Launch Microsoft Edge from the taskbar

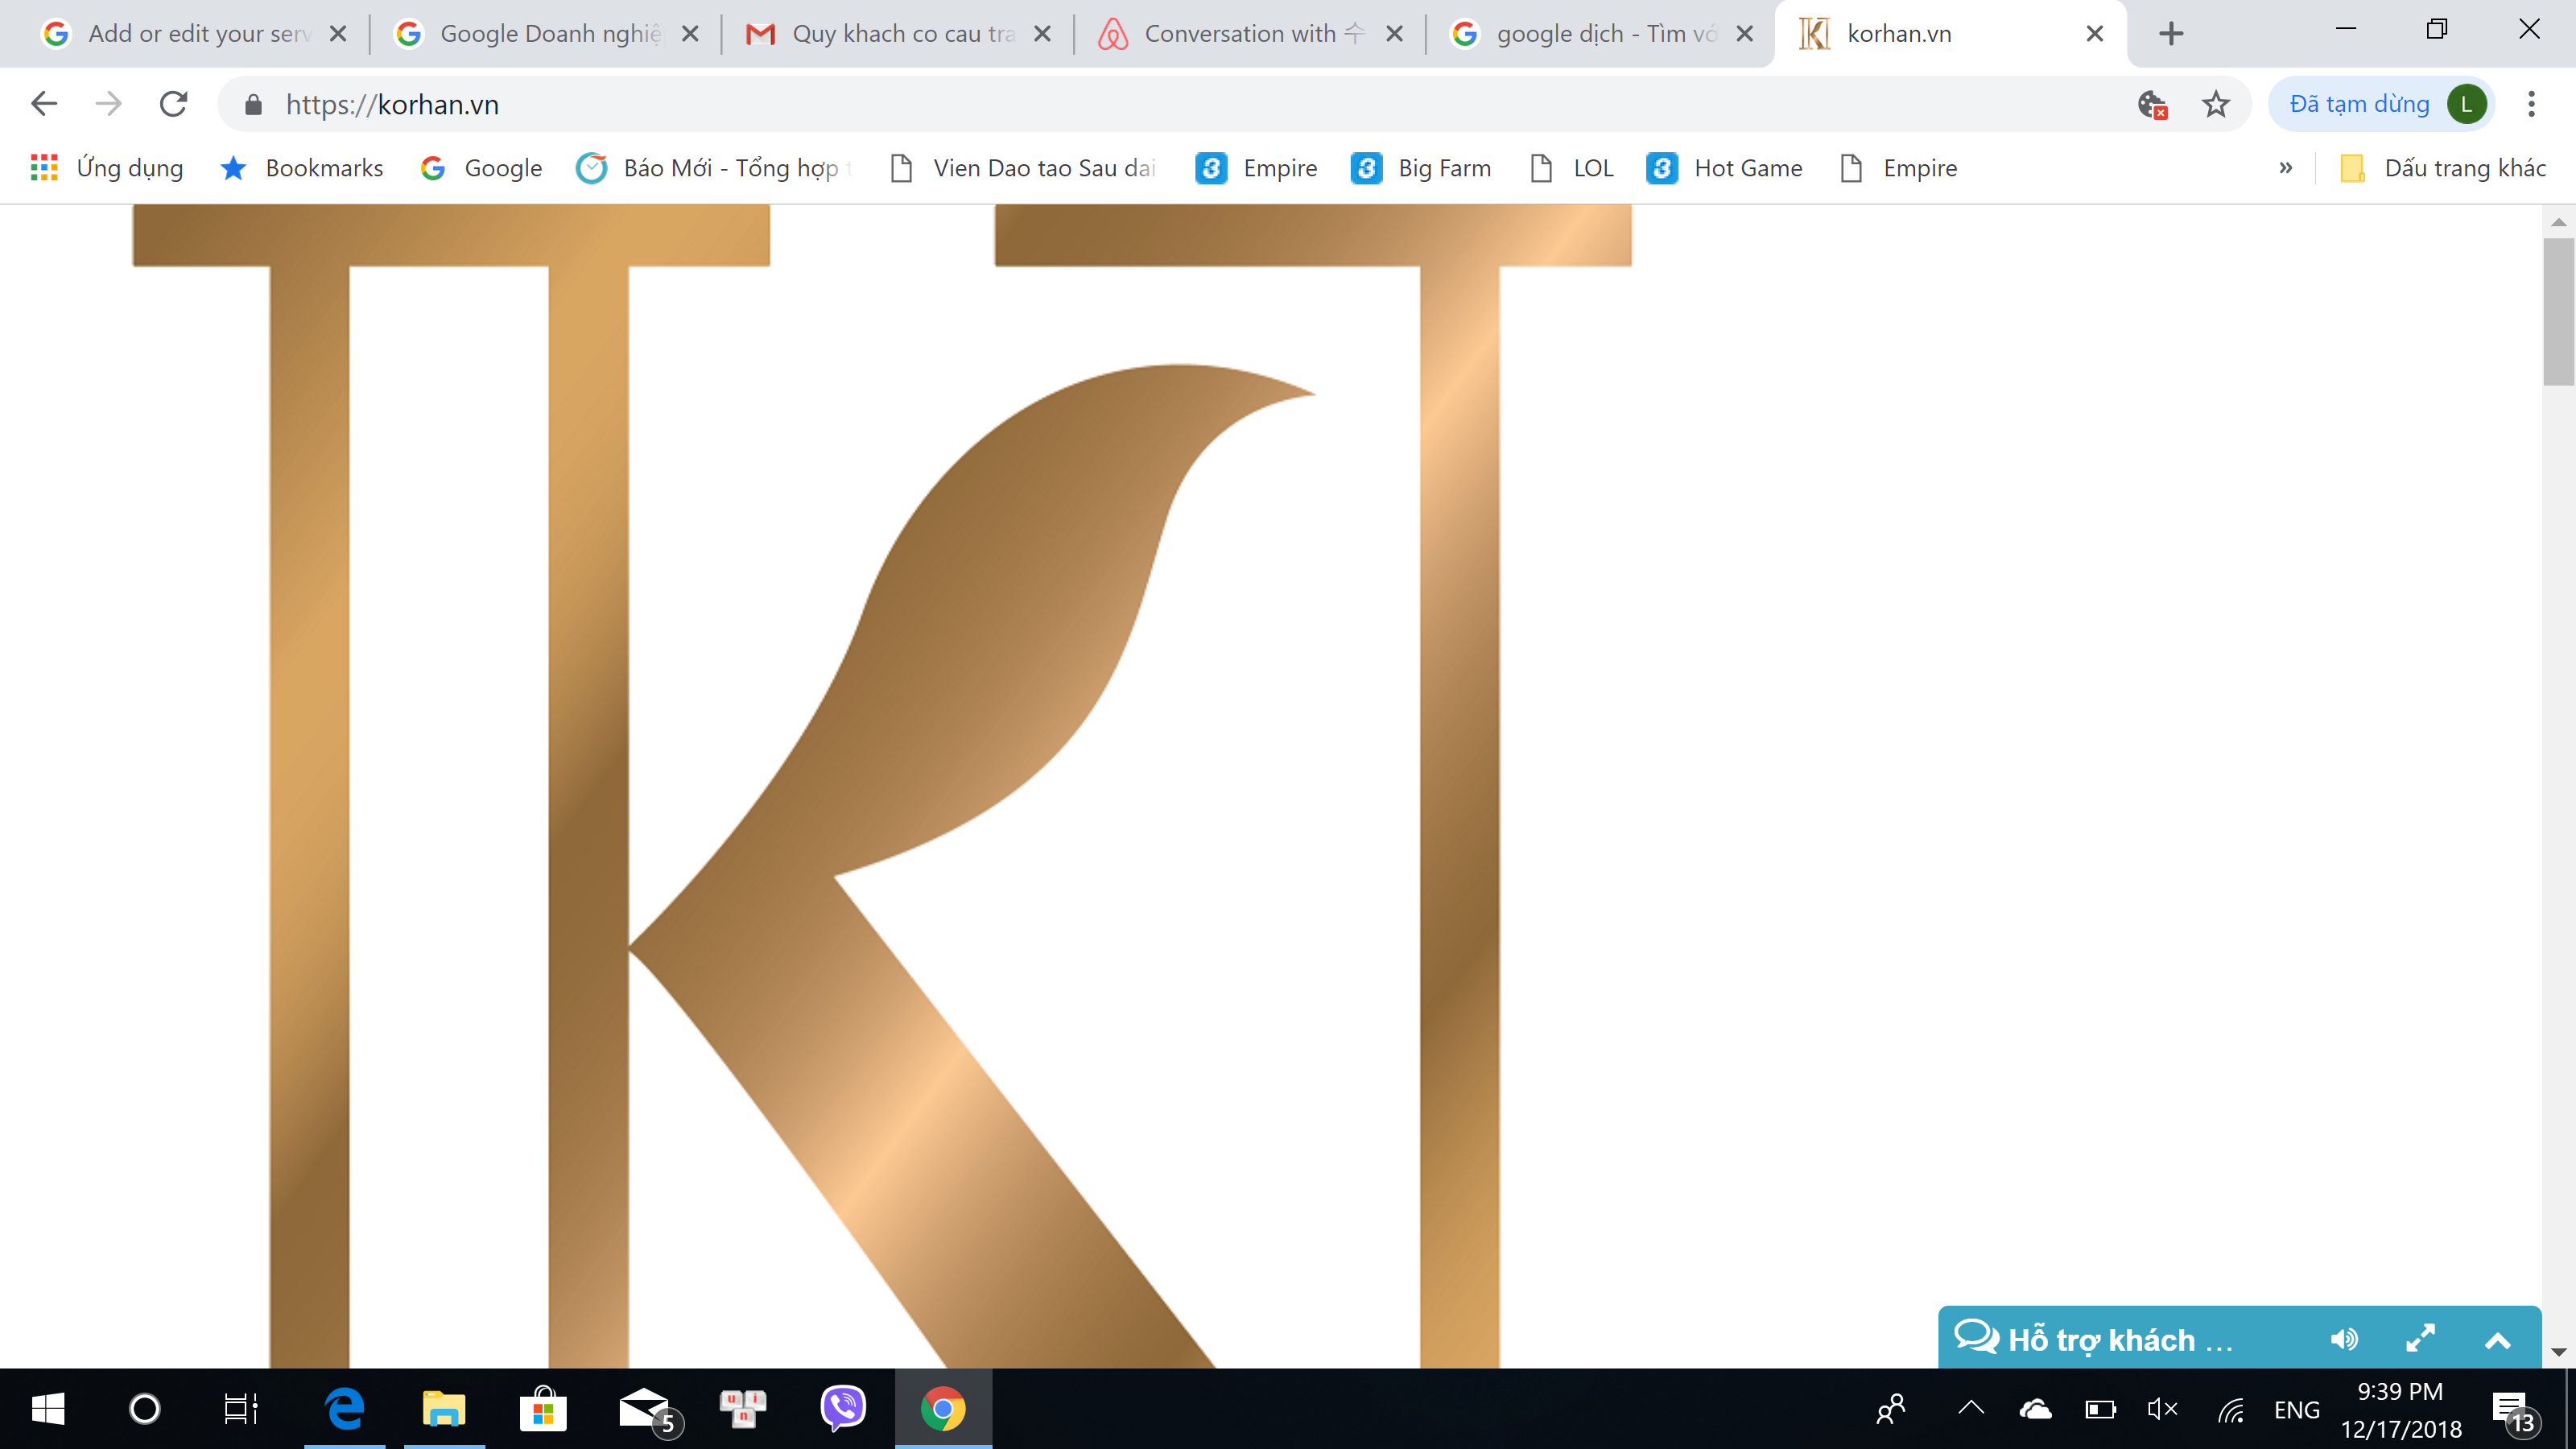[x=345, y=1409]
